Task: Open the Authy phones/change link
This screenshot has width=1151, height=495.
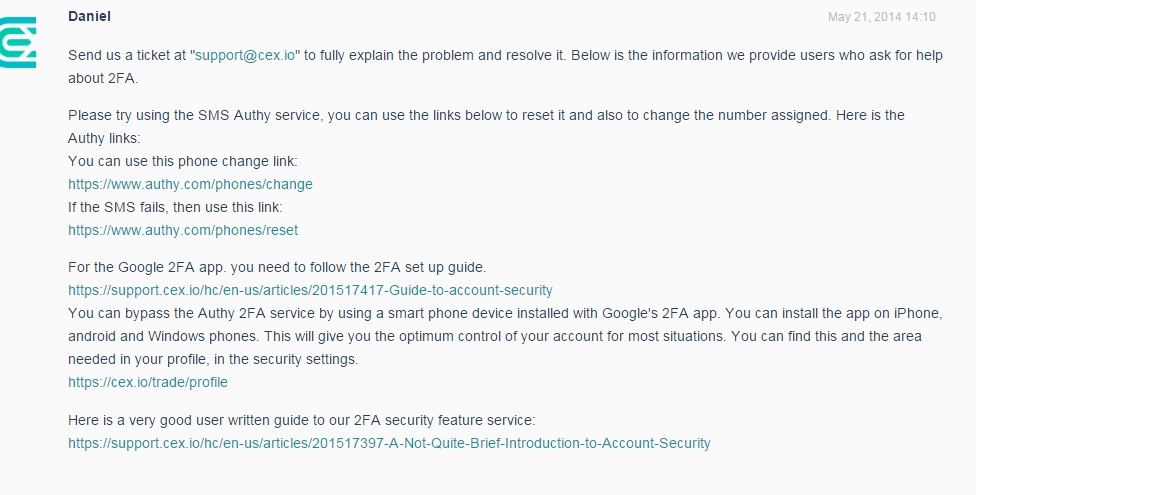Action: (x=190, y=184)
